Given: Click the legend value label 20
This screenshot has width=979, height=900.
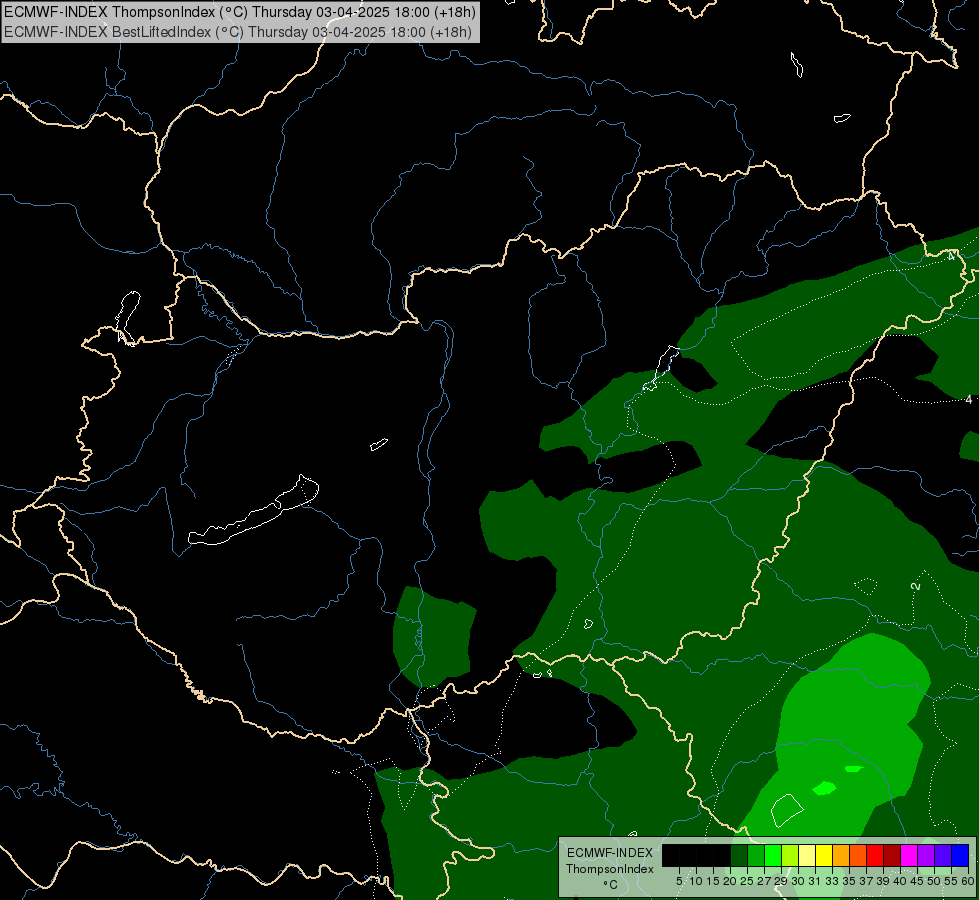Looking at the screenshot, I should [x=730, y=881].
